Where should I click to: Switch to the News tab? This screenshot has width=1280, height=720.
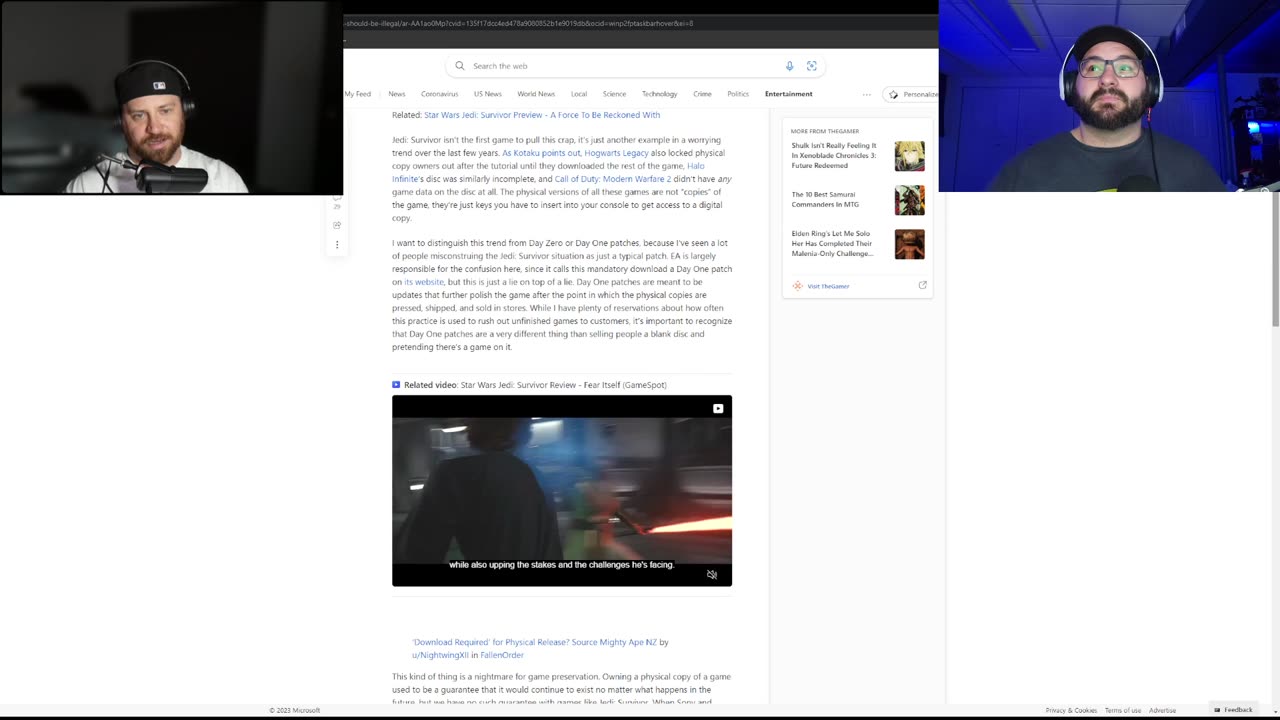397,94
